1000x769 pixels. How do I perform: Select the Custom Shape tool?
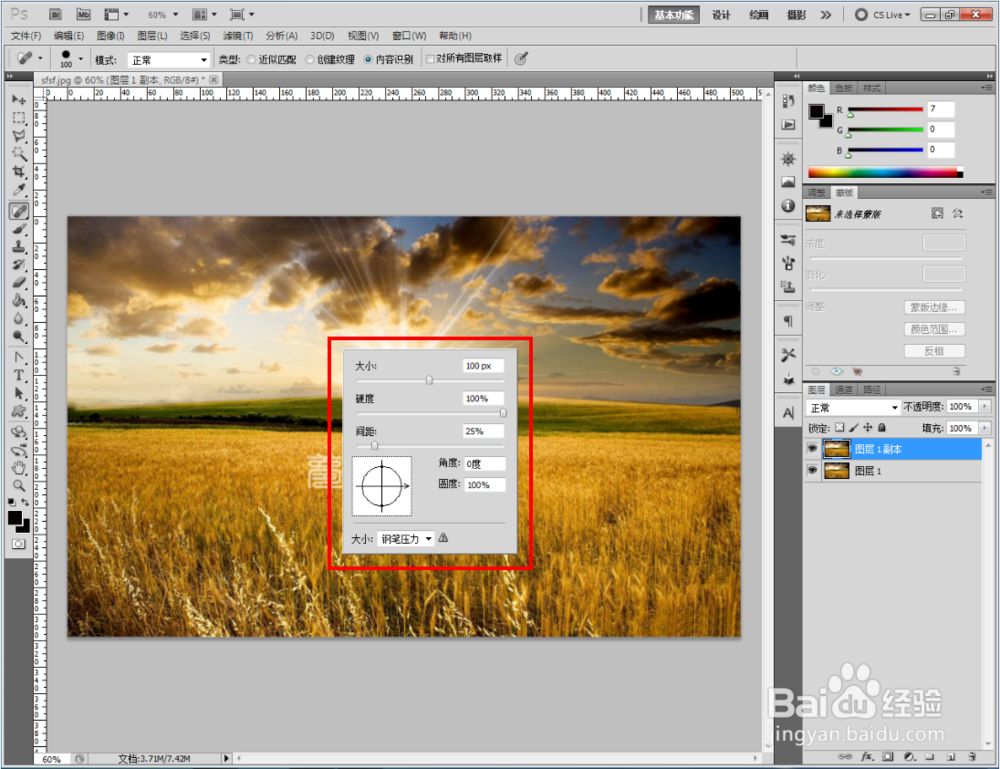(x=19, y=411)
